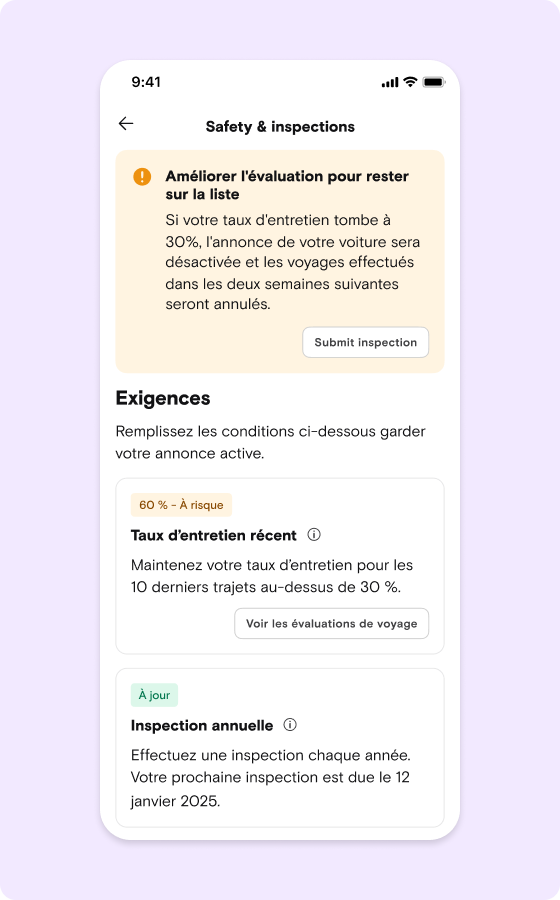Tap the Wi-Fi status icon
Image resolution: width=560 pixels, height=900 pixels.
tap(410, 82)
